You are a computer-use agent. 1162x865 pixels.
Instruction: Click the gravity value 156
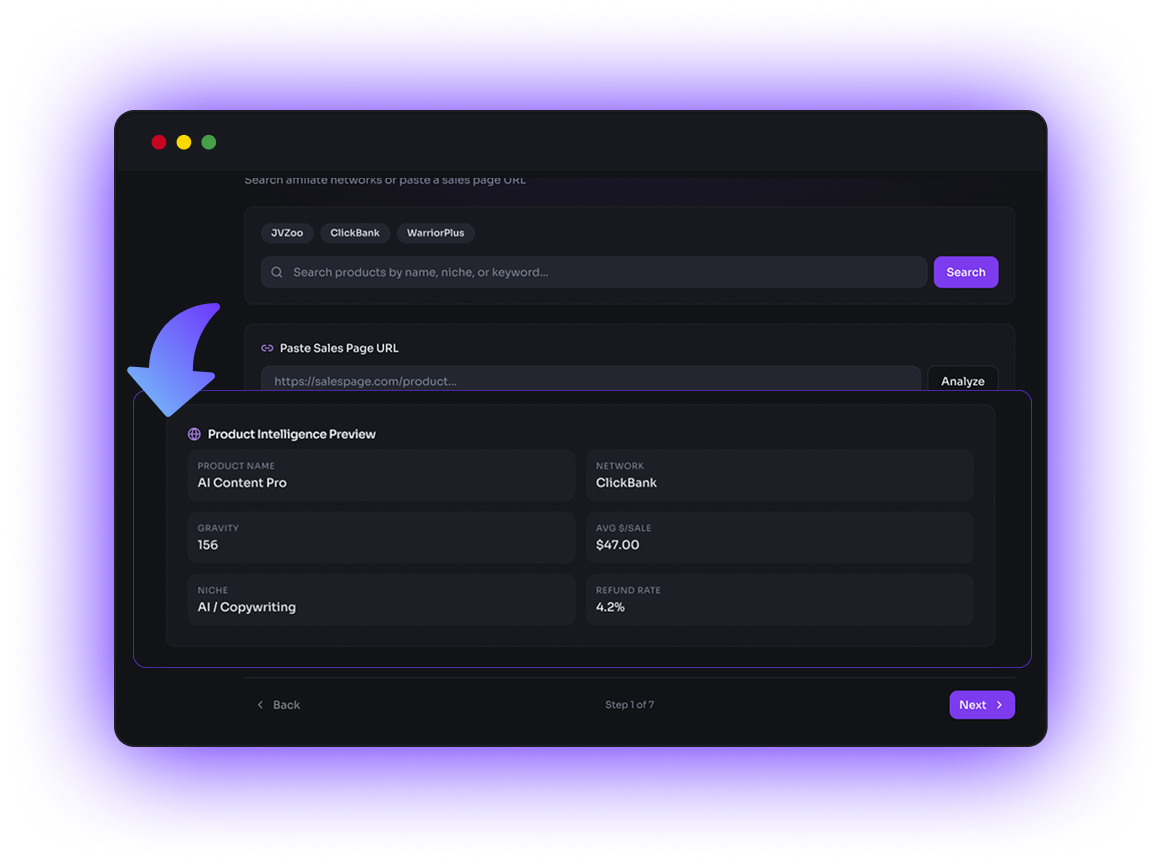208,545
